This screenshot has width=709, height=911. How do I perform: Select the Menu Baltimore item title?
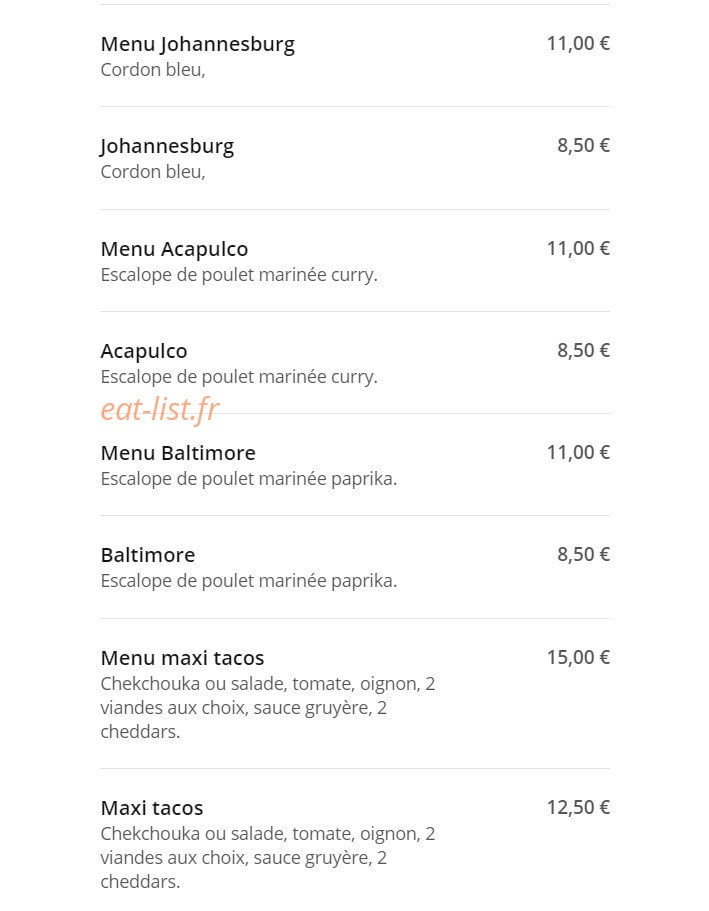pyautogui.click(x=178, y=453)
